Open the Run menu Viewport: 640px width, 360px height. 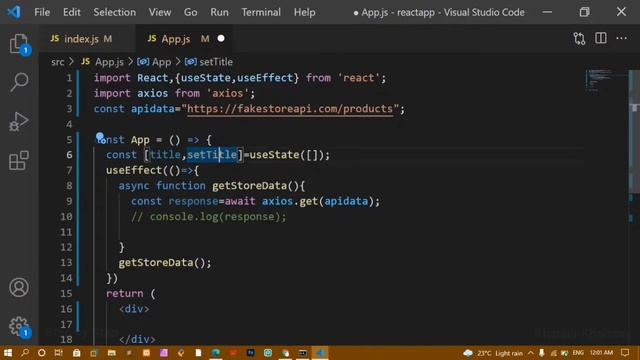(x=220, y=12)
